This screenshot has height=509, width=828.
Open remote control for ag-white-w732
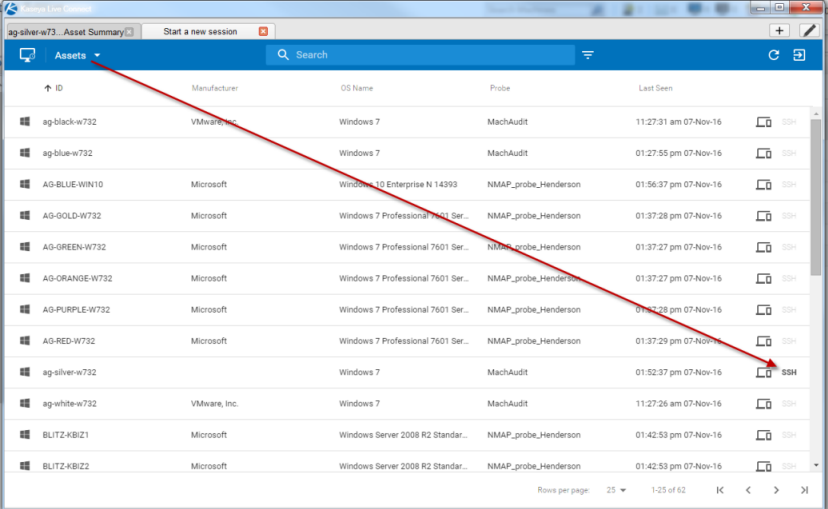tap(764, 404)
